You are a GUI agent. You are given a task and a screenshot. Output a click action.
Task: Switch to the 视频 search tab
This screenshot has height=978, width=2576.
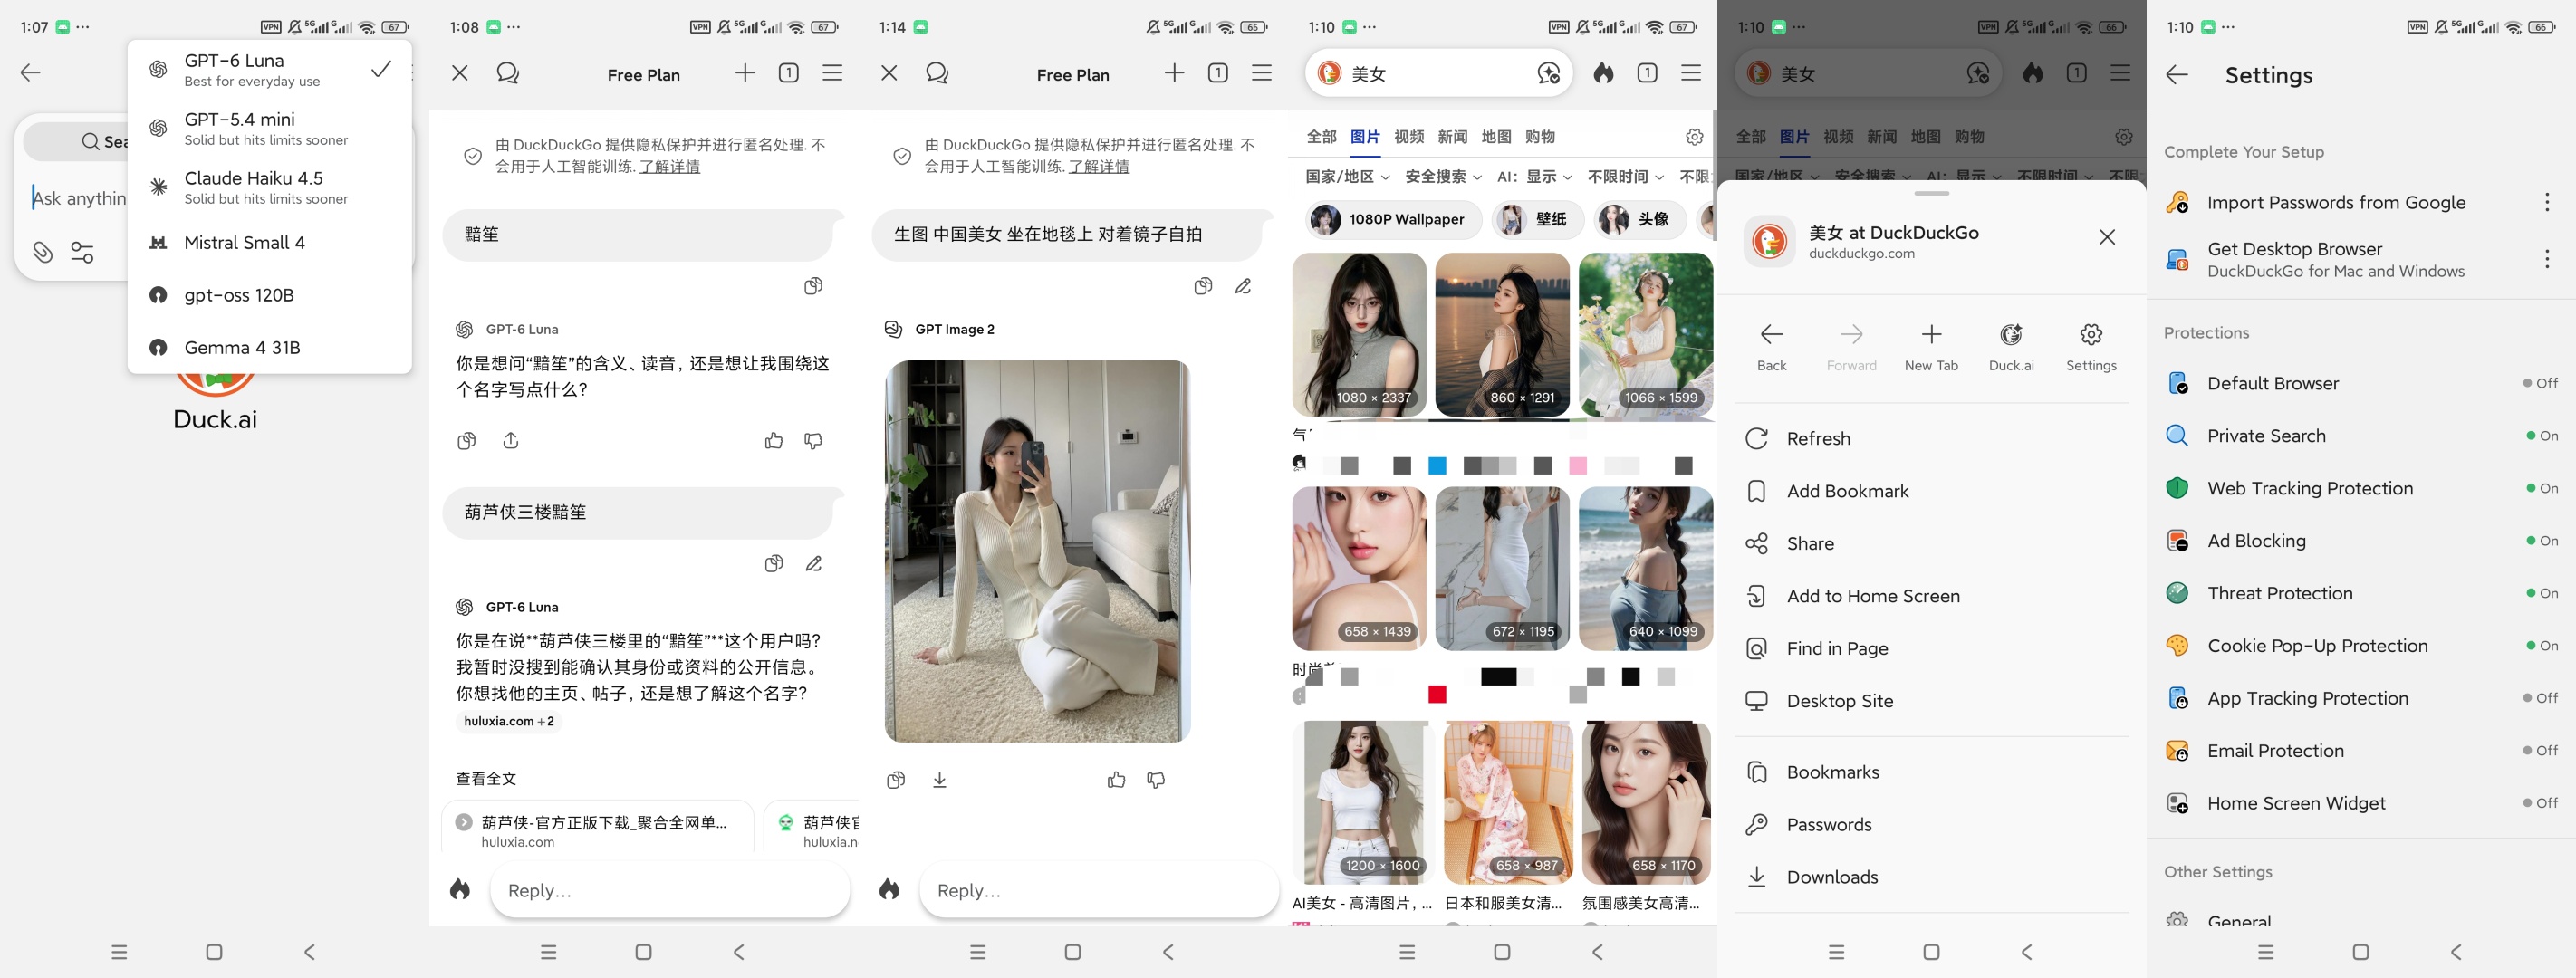[x=1408, y=137]
